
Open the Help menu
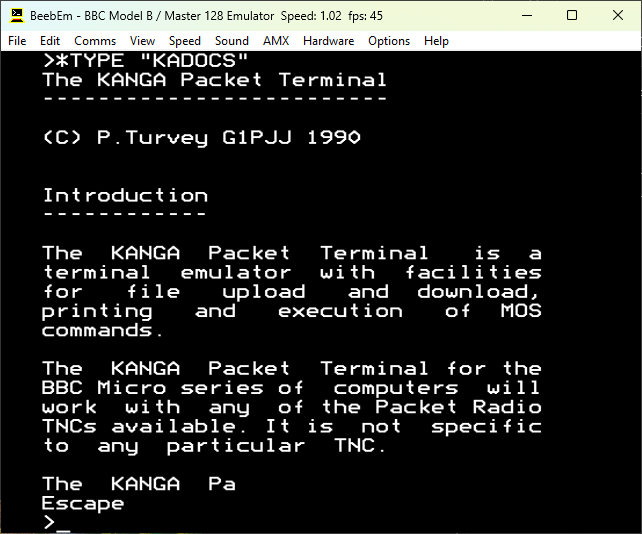tap(436, 41)
